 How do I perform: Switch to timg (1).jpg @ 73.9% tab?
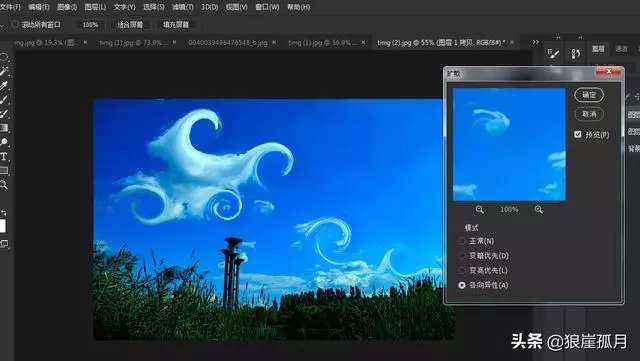[133, 42]
